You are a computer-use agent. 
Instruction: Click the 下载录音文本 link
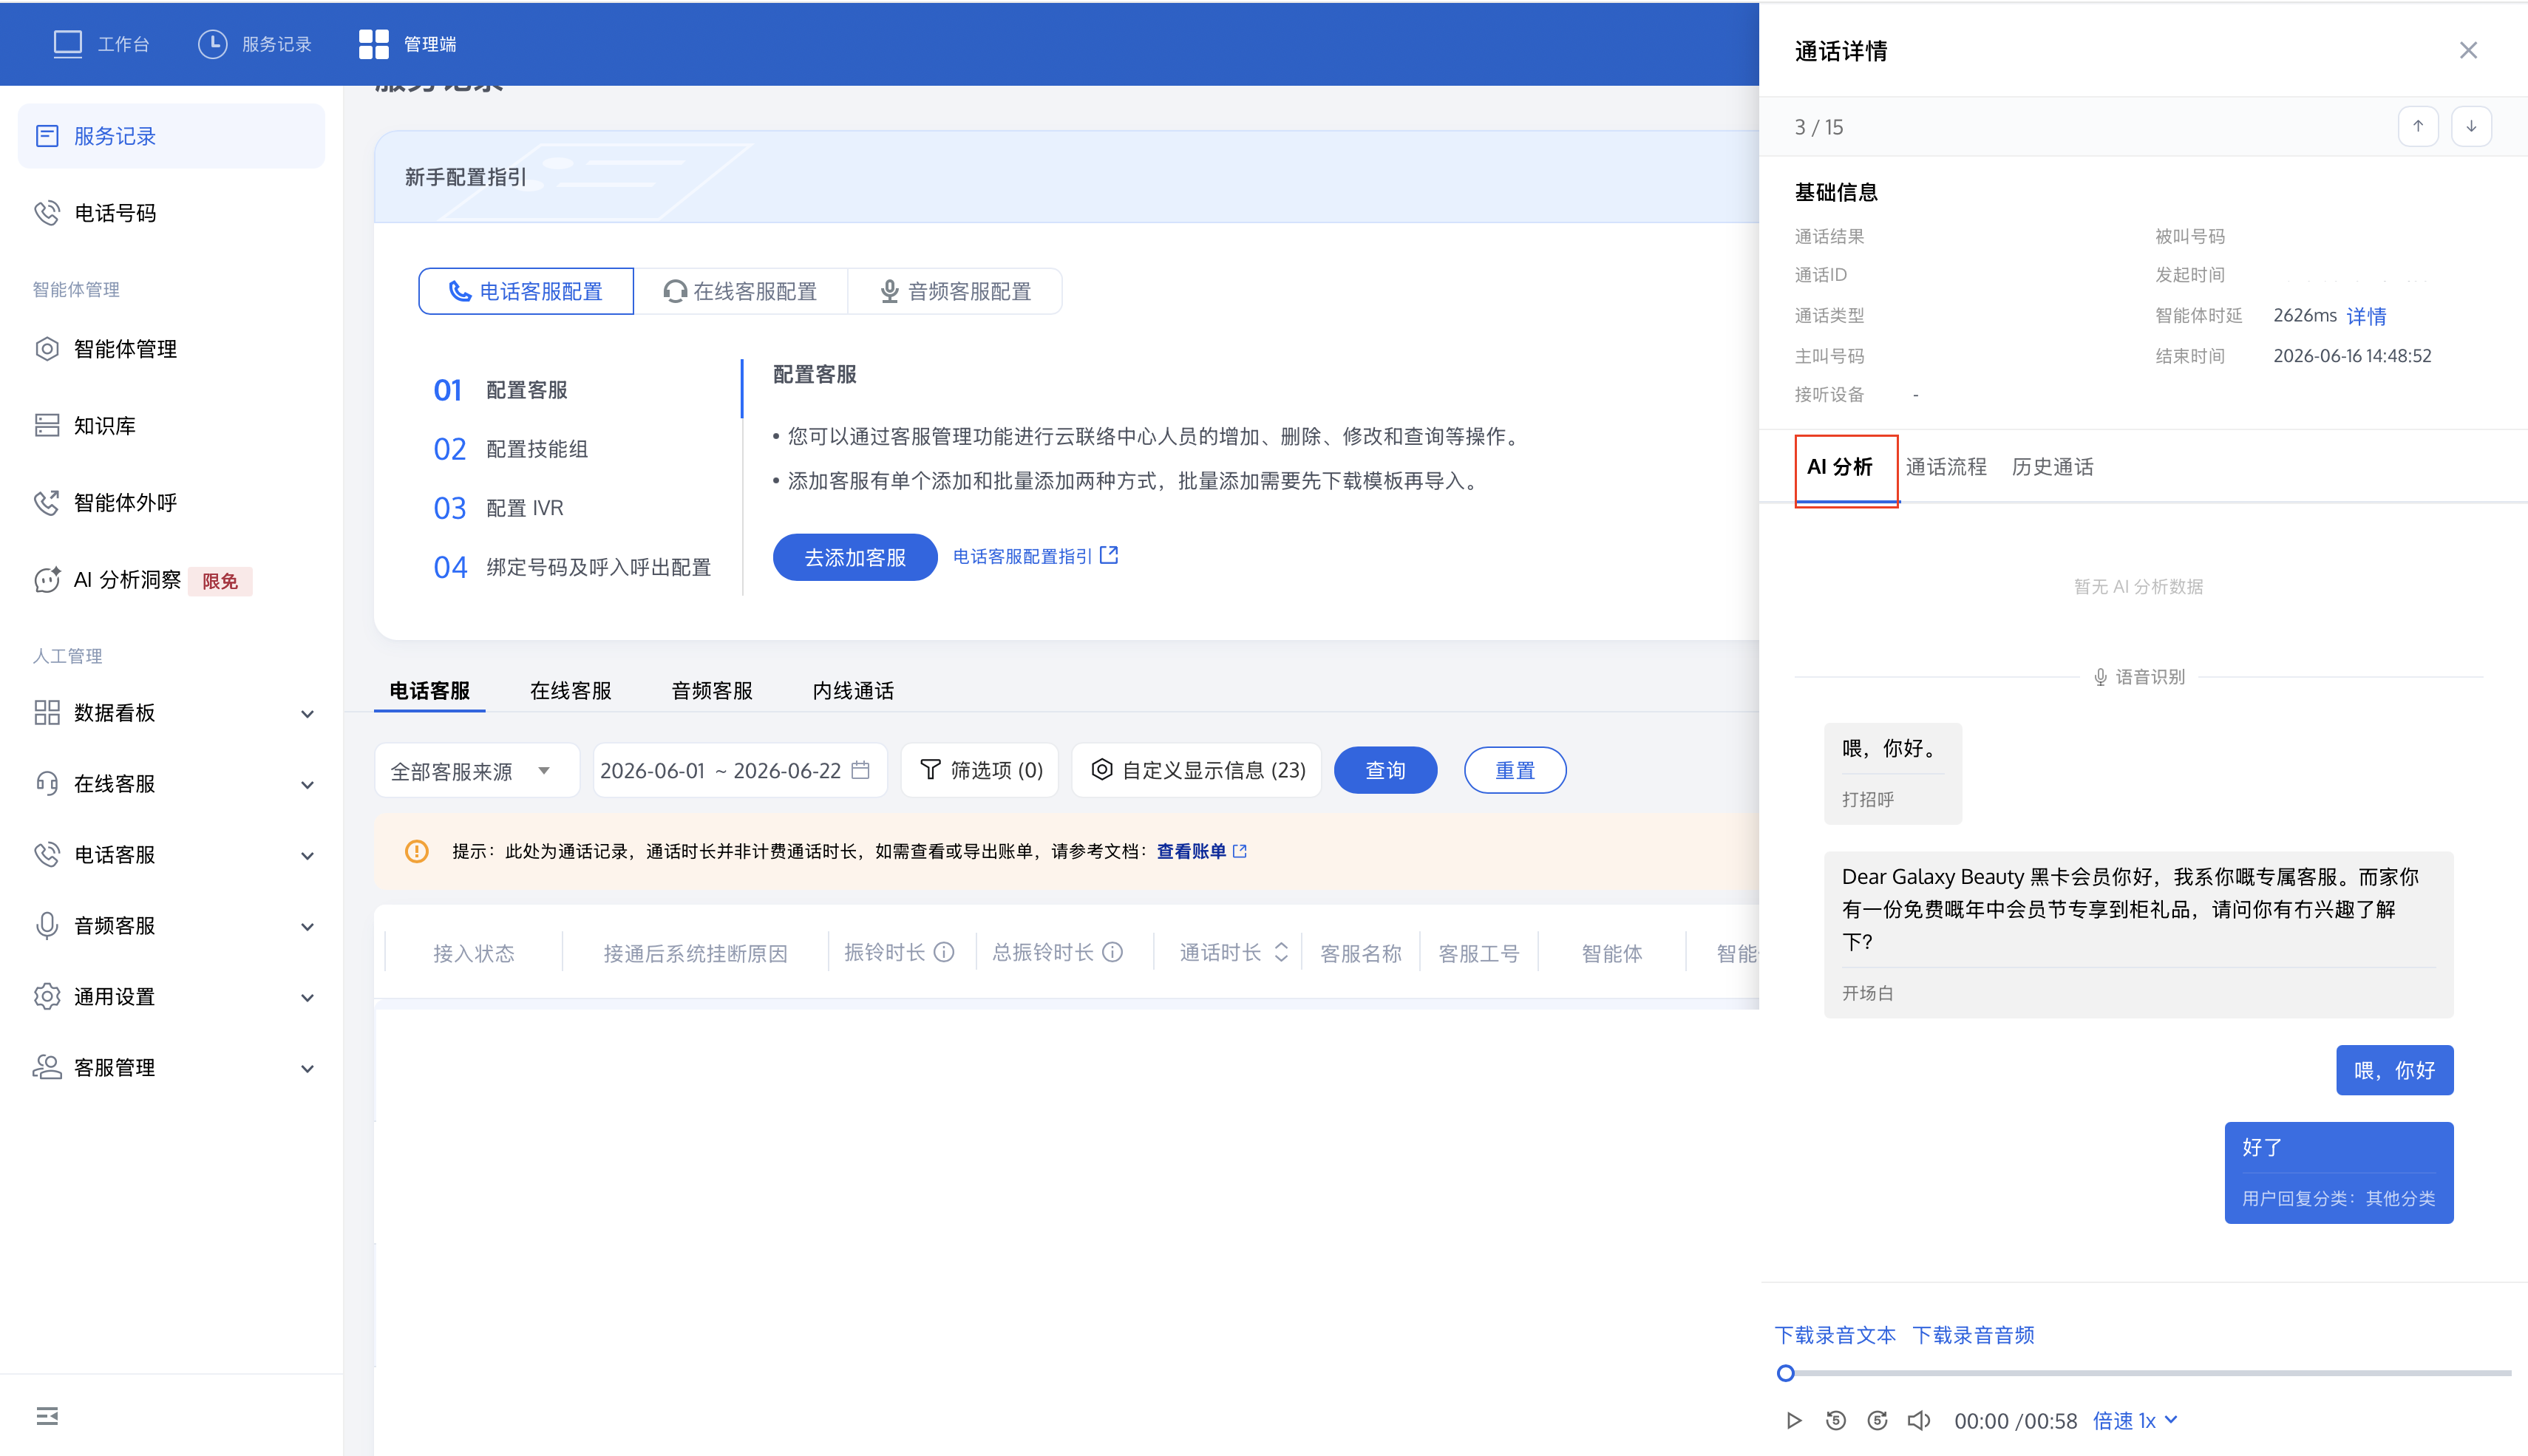1835,1335
